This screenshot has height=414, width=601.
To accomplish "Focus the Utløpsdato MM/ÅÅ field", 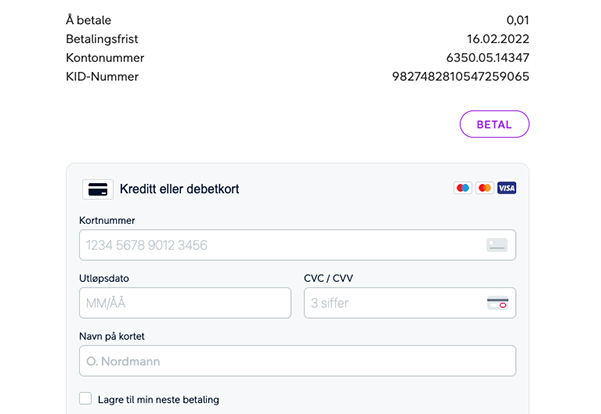I will pos(185,303).
